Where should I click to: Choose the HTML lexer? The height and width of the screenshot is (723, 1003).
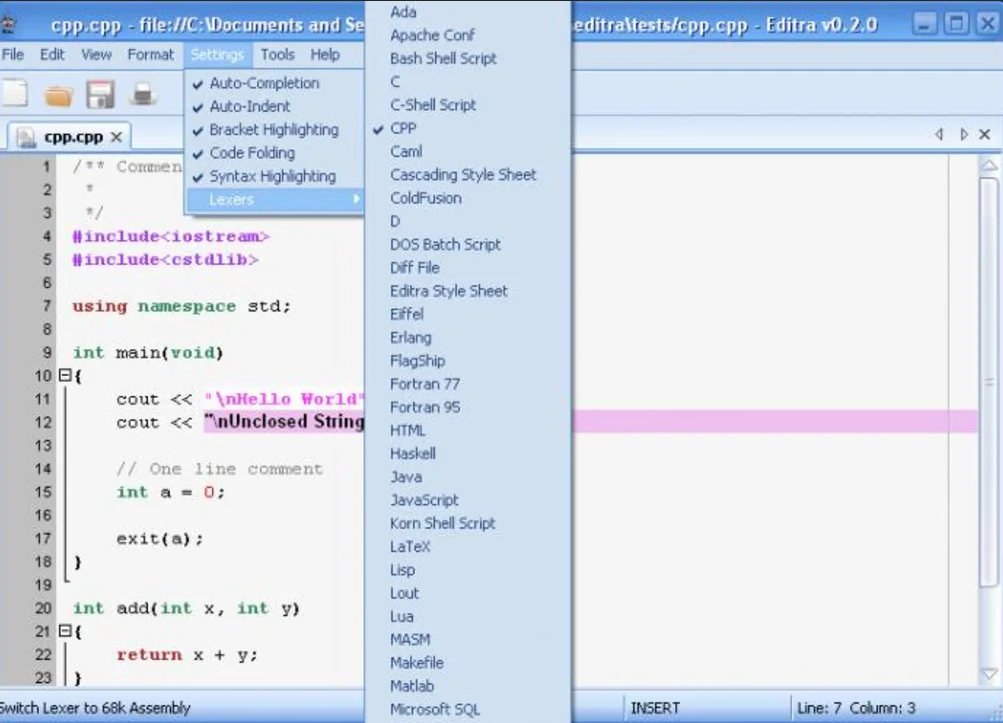[x=468, y=431]
